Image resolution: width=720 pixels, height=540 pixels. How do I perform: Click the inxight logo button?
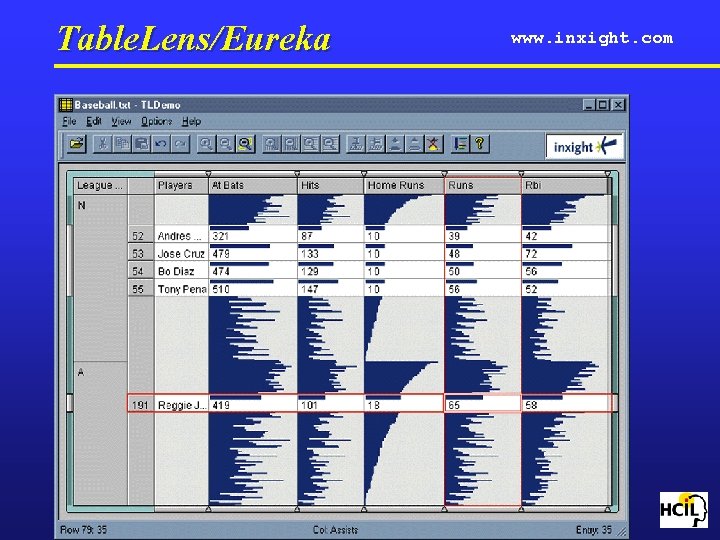pyautogui.click(x=584, y=146)
